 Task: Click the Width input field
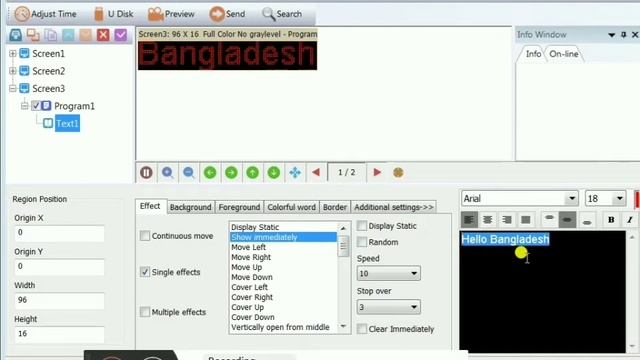59,300
